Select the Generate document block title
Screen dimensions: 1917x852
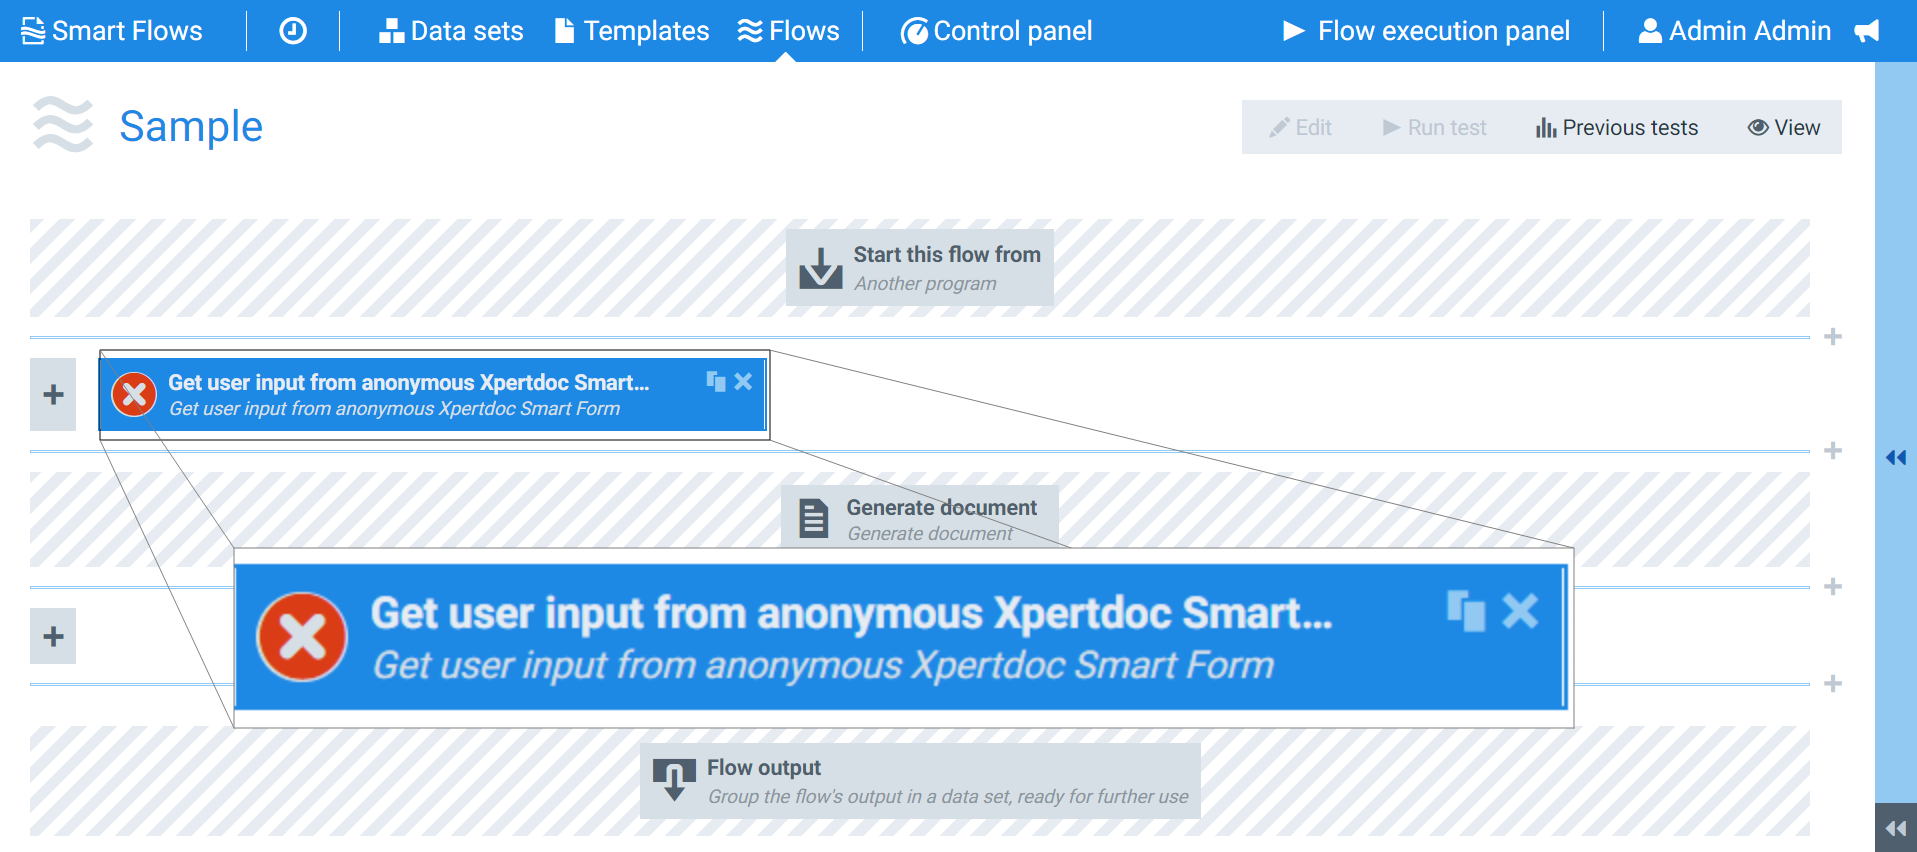coord(942,508)
